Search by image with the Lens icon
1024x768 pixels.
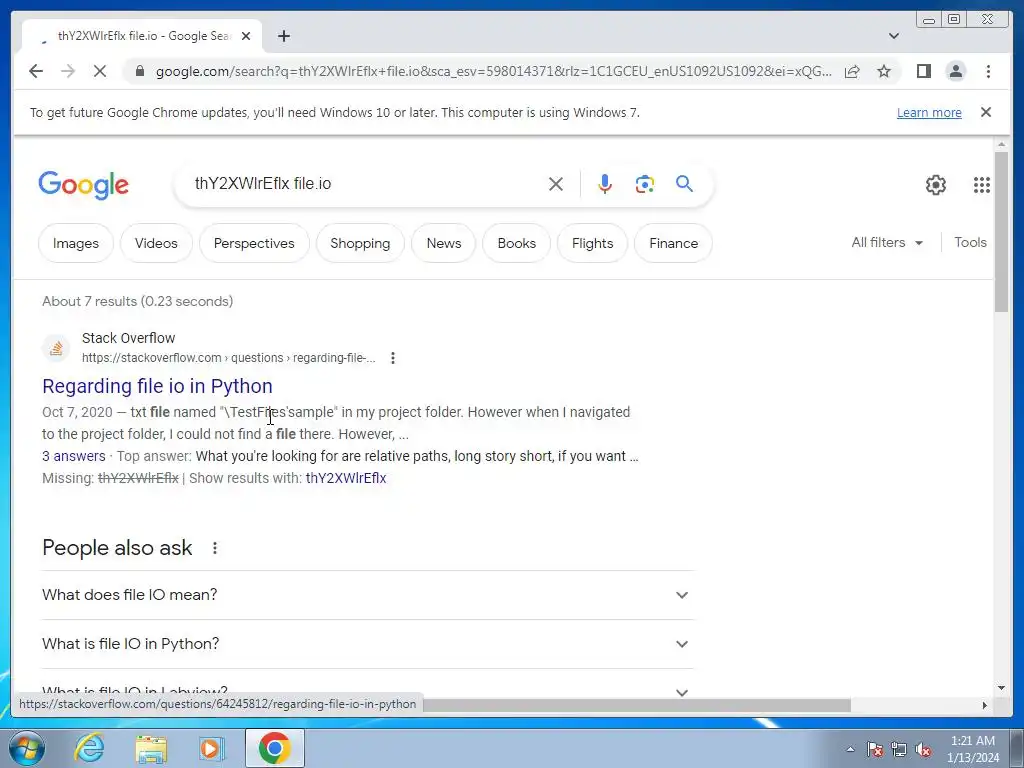tap(645, 184)
